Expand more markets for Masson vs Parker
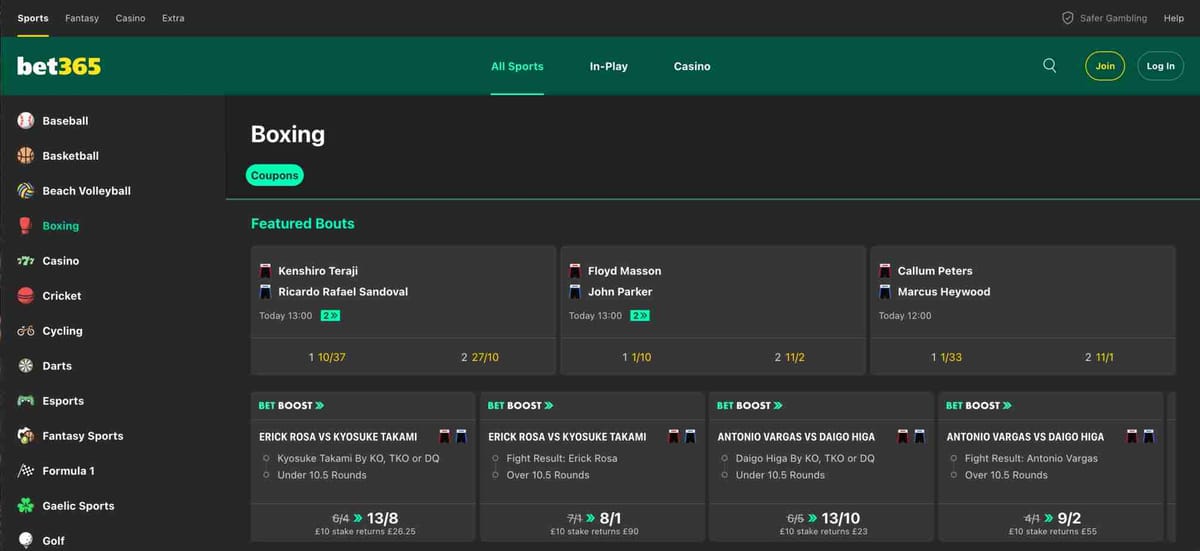1200x551 pixels. pyautogui.click(x=640, y=316)
